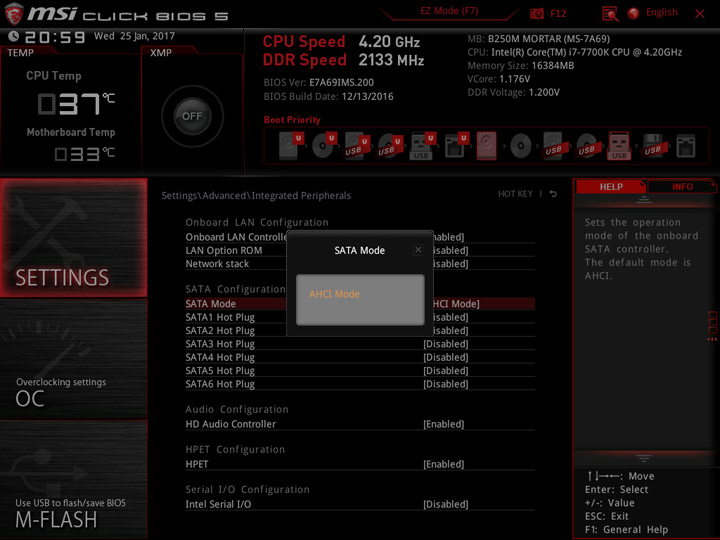Click the Motherboard Temp 033 reading

[84, 154]
